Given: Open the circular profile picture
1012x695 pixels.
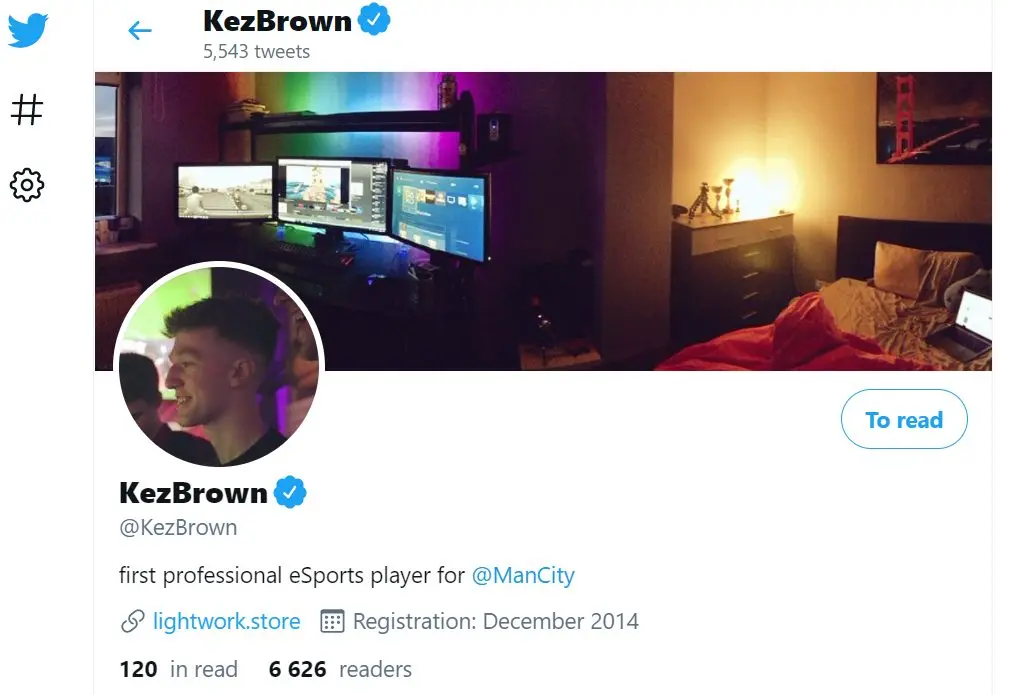Looking at the screenshot, I should coord(219,364).
